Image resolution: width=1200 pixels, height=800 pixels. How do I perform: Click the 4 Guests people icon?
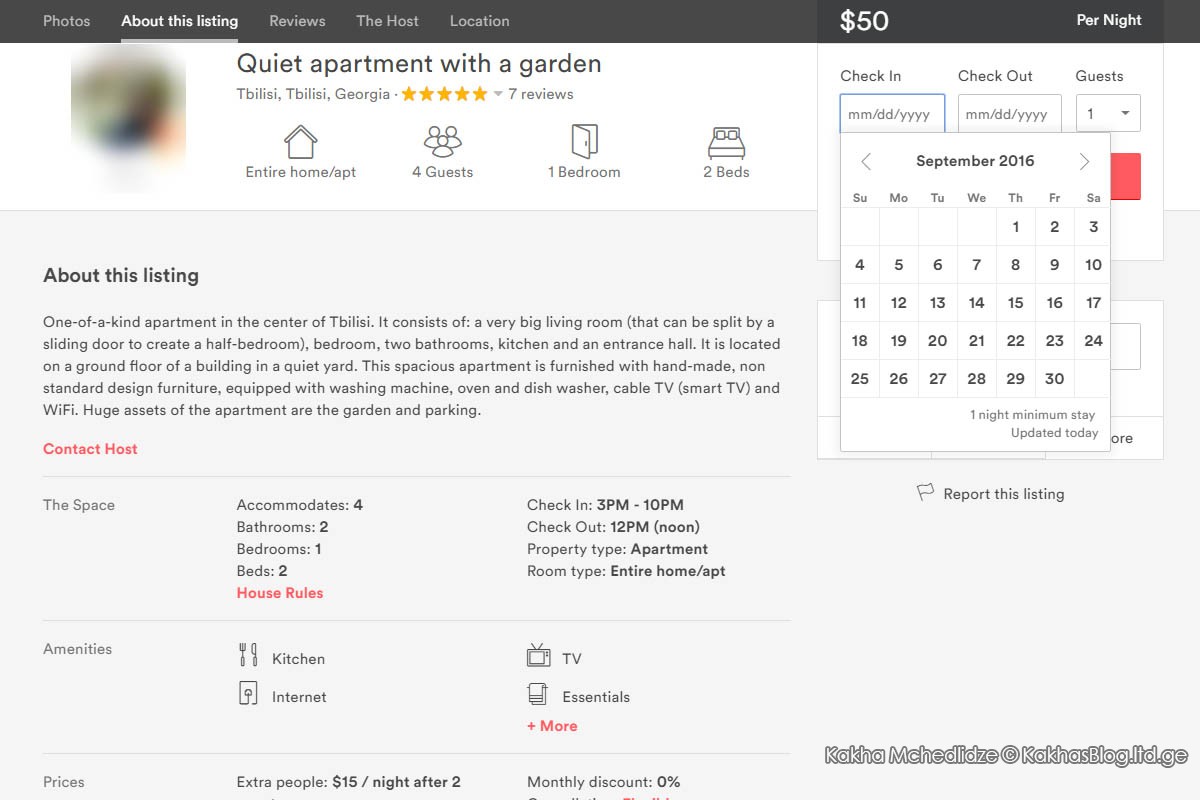pos(442,141)
